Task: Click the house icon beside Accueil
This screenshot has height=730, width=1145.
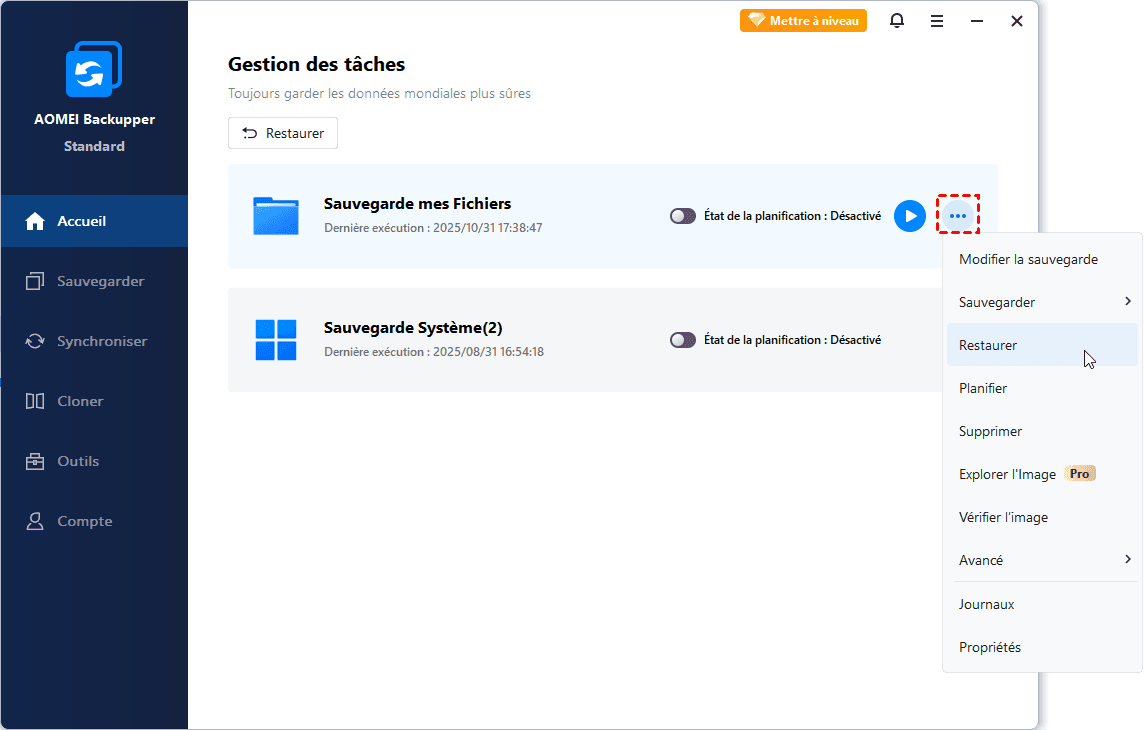Action: pyautogui.click(x=35, y=221)
